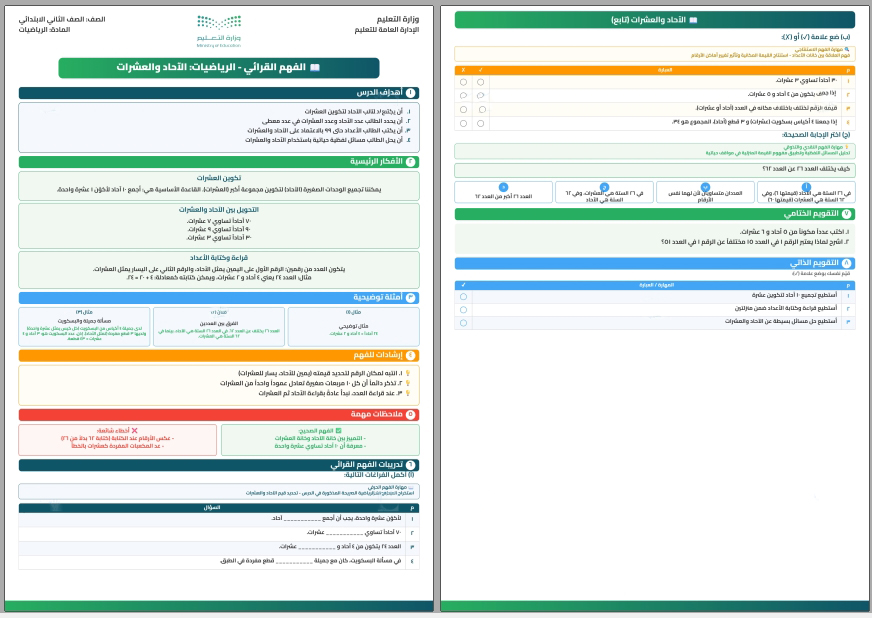The width and height of the screenshot is (872, 618).
Task: Click the Ministry of Education logo
Action: click(x=219, y=31)
